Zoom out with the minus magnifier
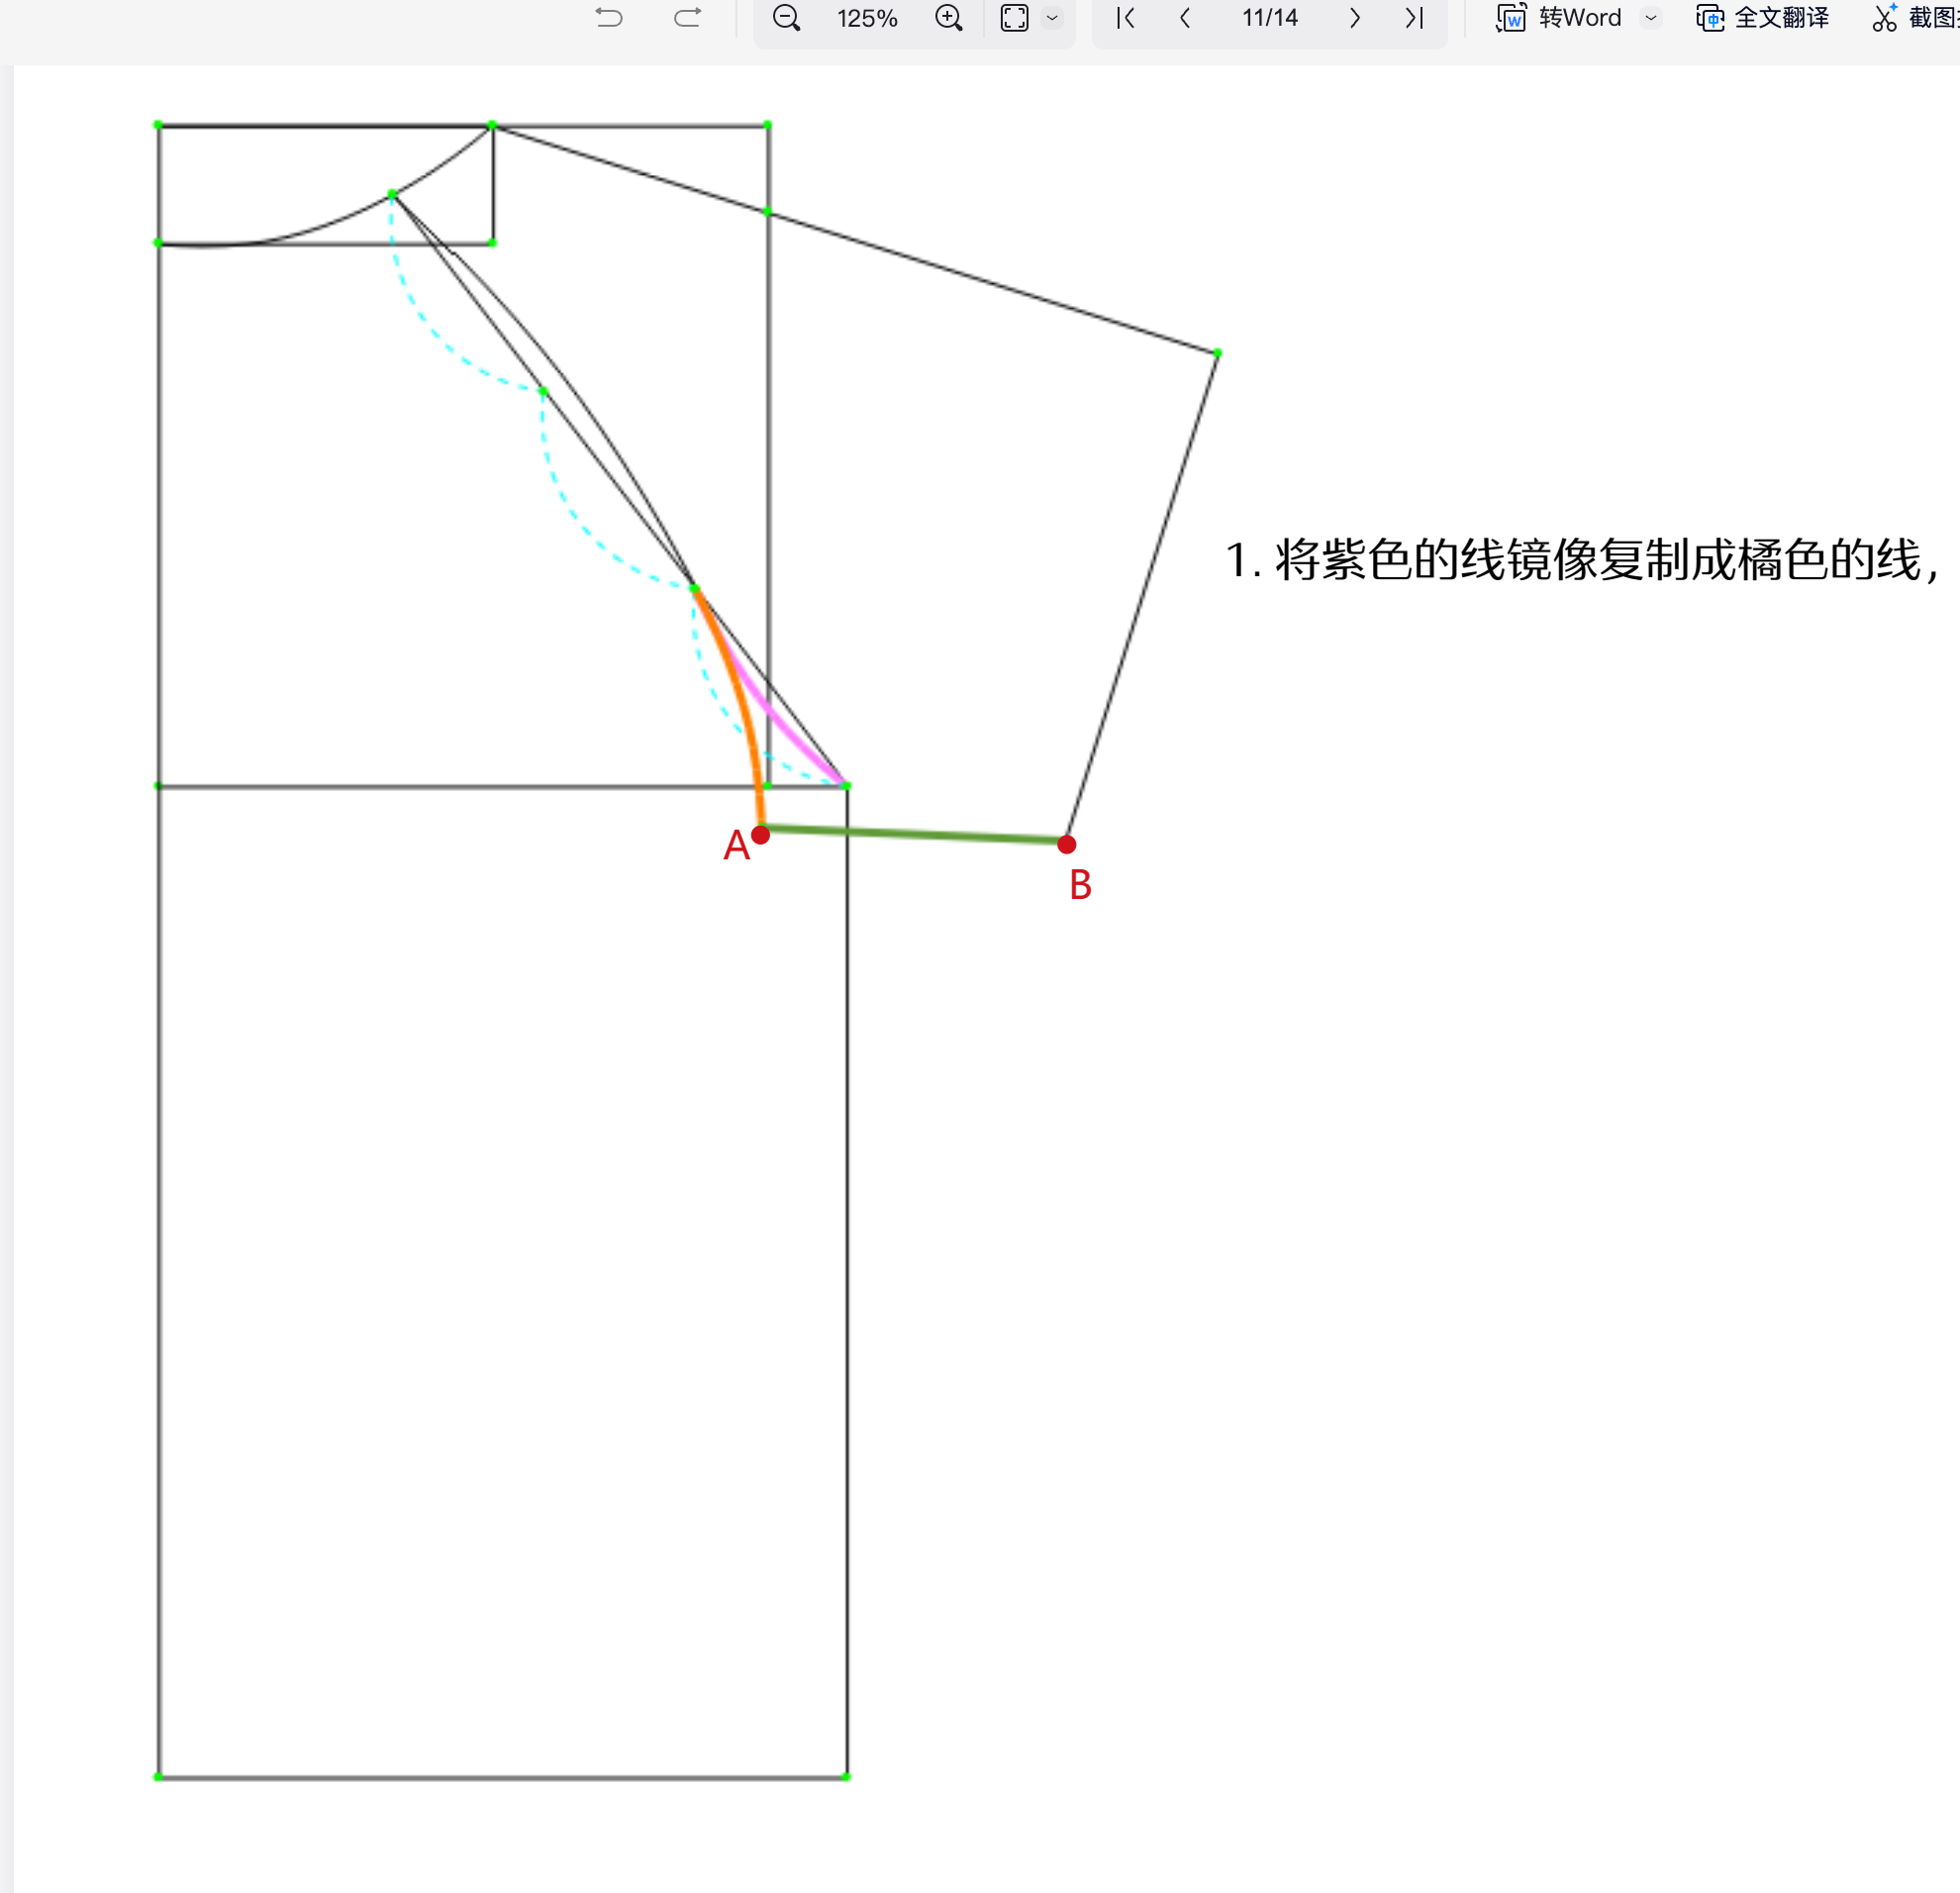1960x1893 pixels. coord(787,18)
